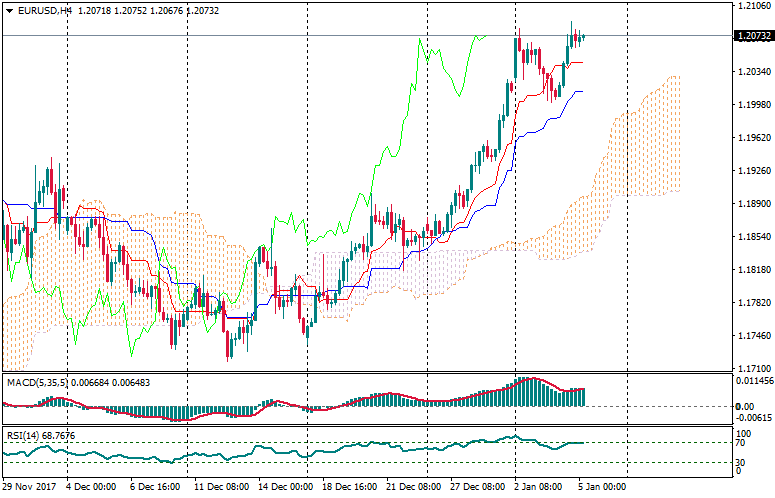Click the 1.18180 price axis label
The width and height of the screenshot is (775, 498).
point(751,270)
